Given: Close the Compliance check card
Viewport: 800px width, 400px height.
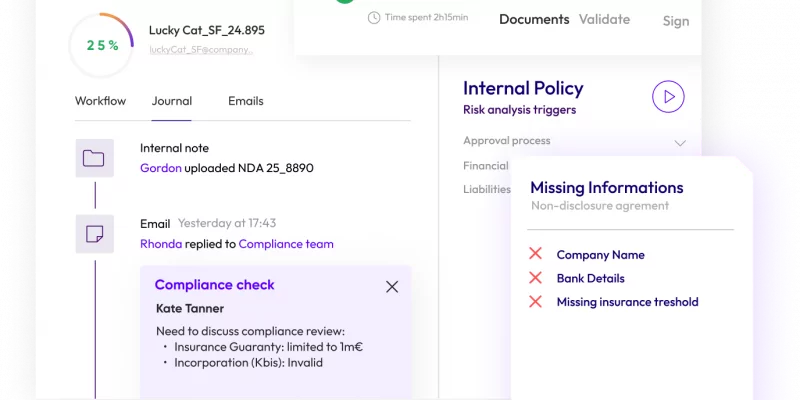Looking at the screenshot, I should 392,287.
